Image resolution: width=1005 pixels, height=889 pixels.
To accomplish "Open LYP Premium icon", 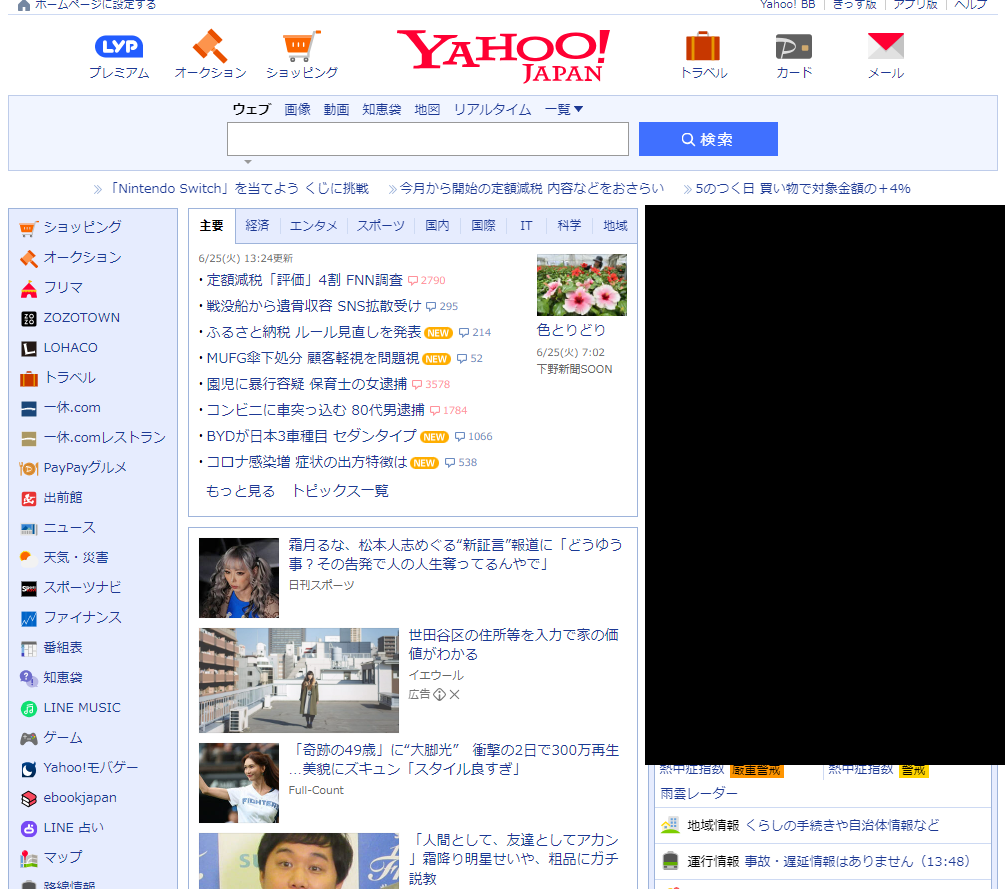I will point(119,47).
